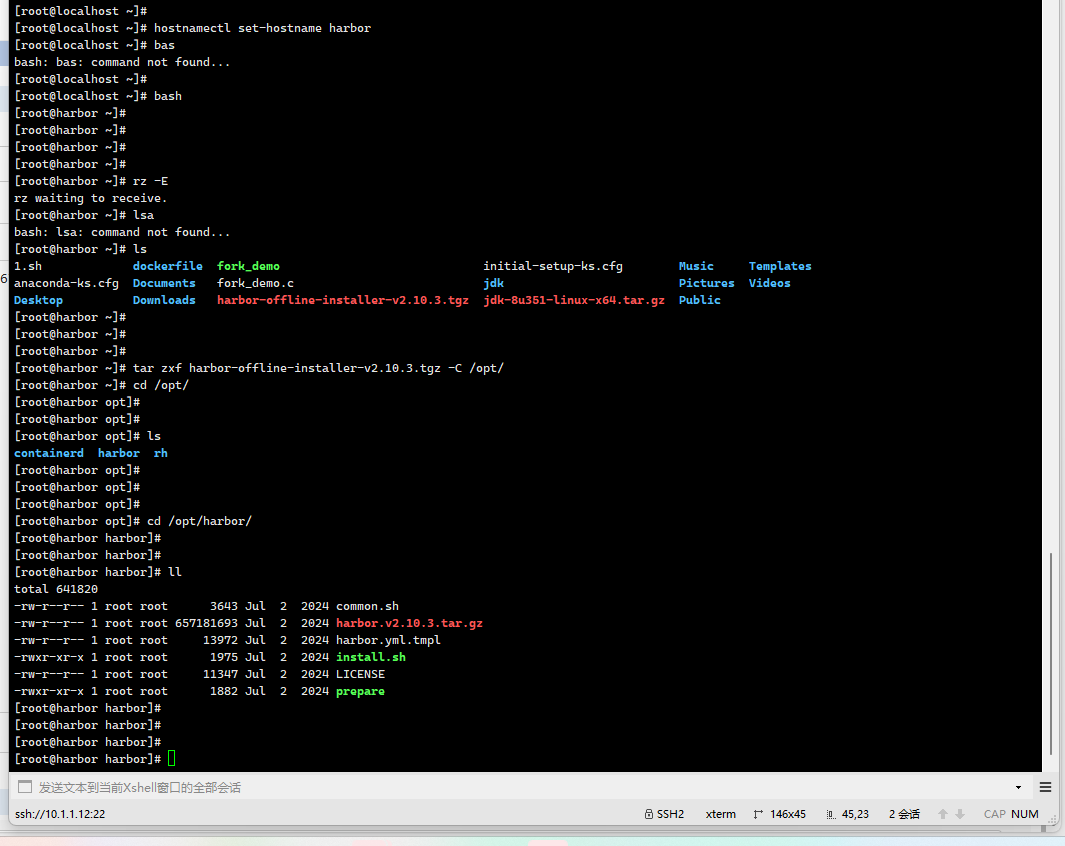The image size is (1065, 846).
Task: Click the Downloads directory name
Action: [164, 300]
